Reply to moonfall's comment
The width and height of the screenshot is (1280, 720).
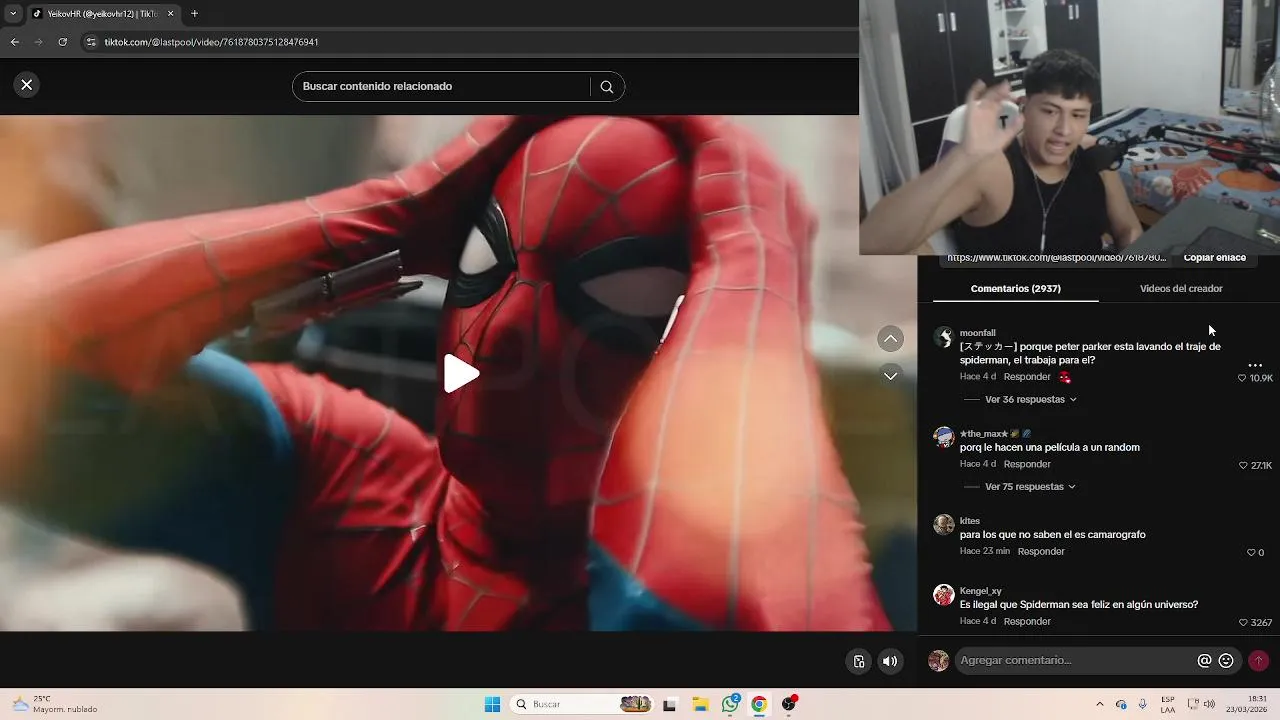(1027, 377)
